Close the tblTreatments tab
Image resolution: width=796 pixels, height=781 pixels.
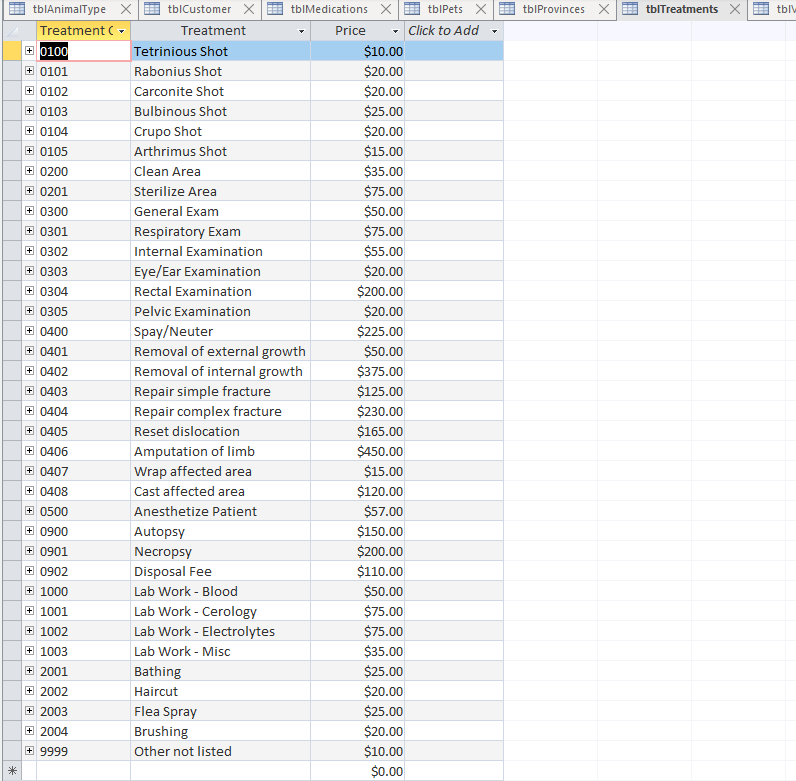point(735,9)
